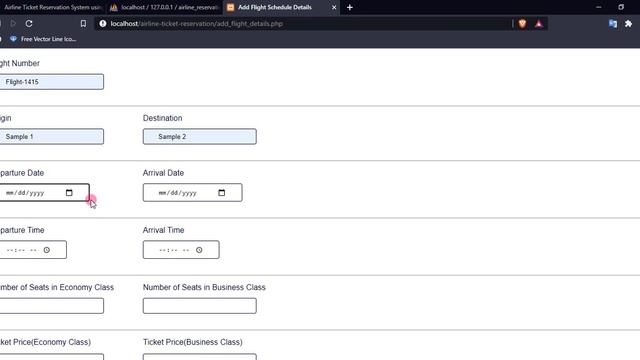Open Brave Rewards triangle icon
This screenshot has width=640, height=360.
(539, 24)
